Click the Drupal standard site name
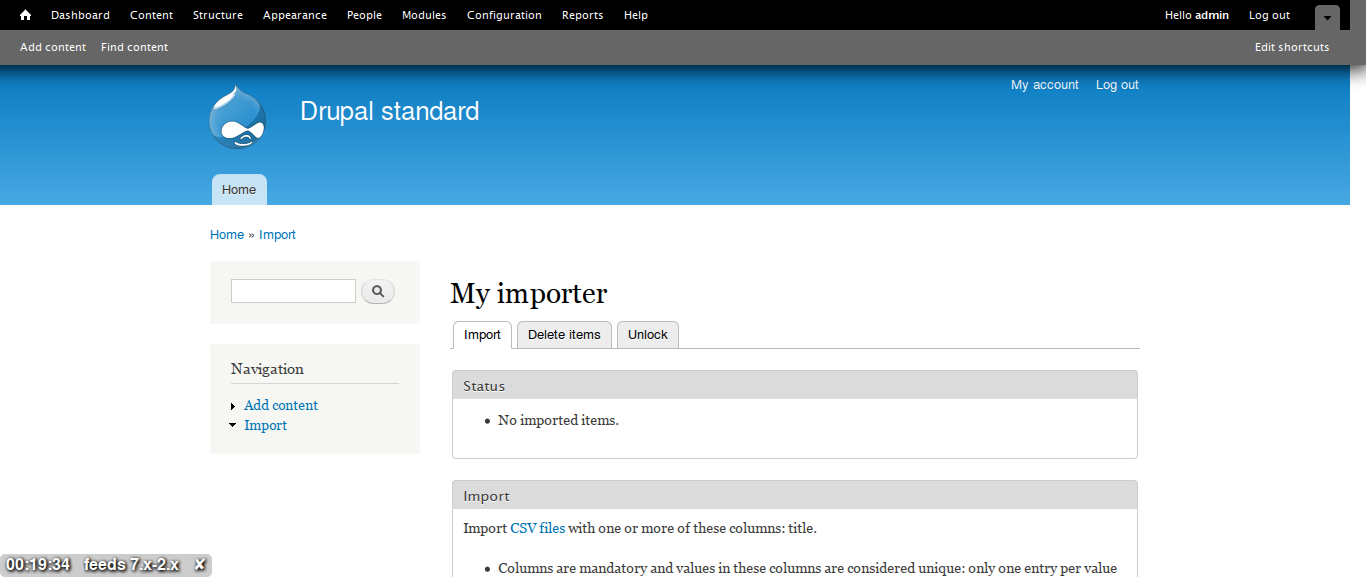 coord(389,111)
